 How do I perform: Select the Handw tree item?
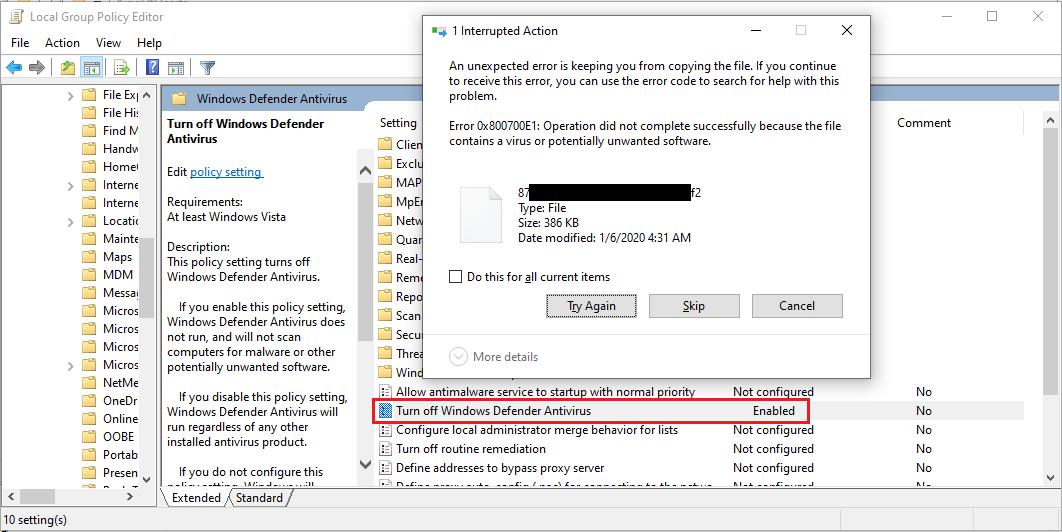coord(120,148)
